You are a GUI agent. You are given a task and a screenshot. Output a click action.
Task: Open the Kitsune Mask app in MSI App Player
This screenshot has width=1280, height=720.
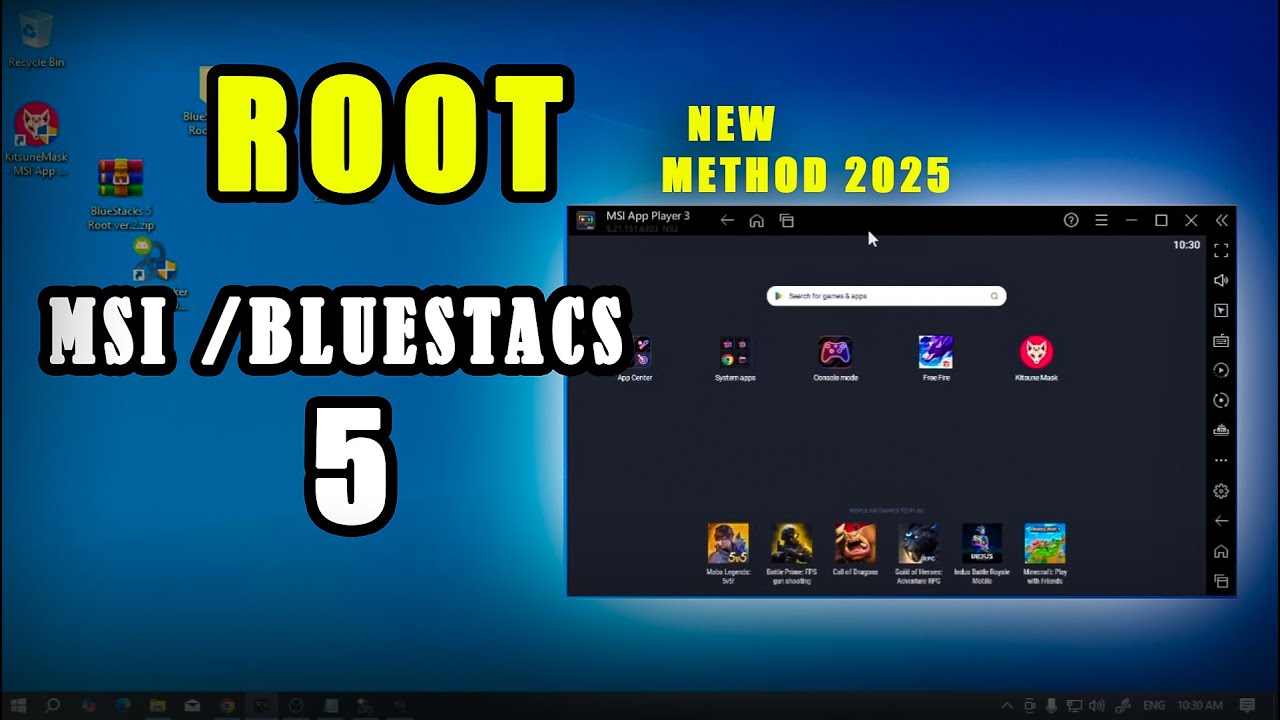click(1036, 352)
